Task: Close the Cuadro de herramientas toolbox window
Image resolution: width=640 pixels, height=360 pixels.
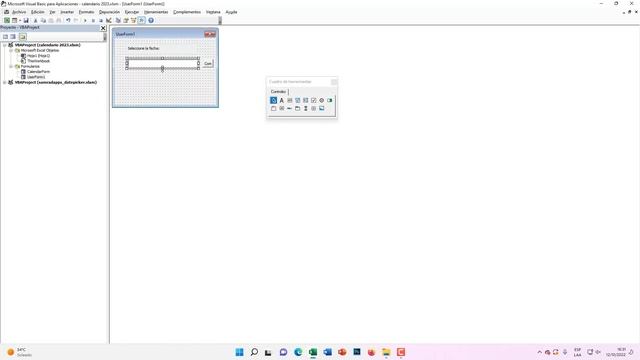Action: pos(334,82)
